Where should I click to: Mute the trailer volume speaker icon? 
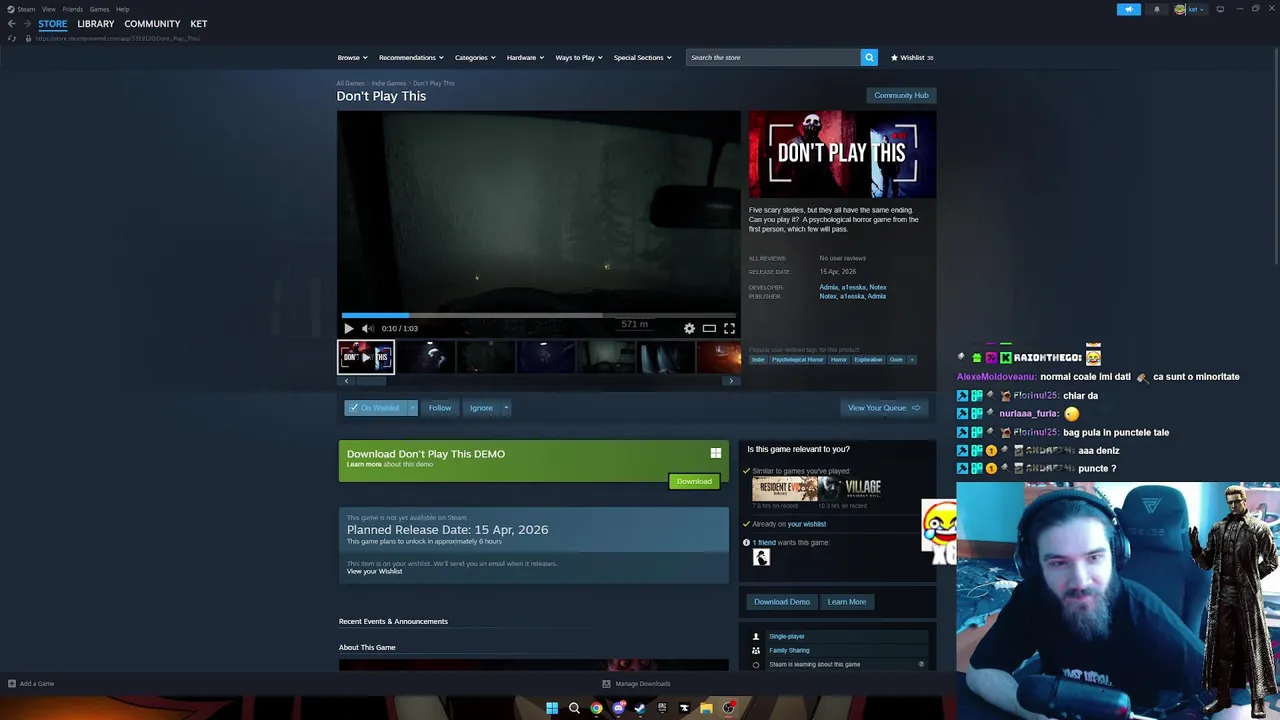point(368,328)
